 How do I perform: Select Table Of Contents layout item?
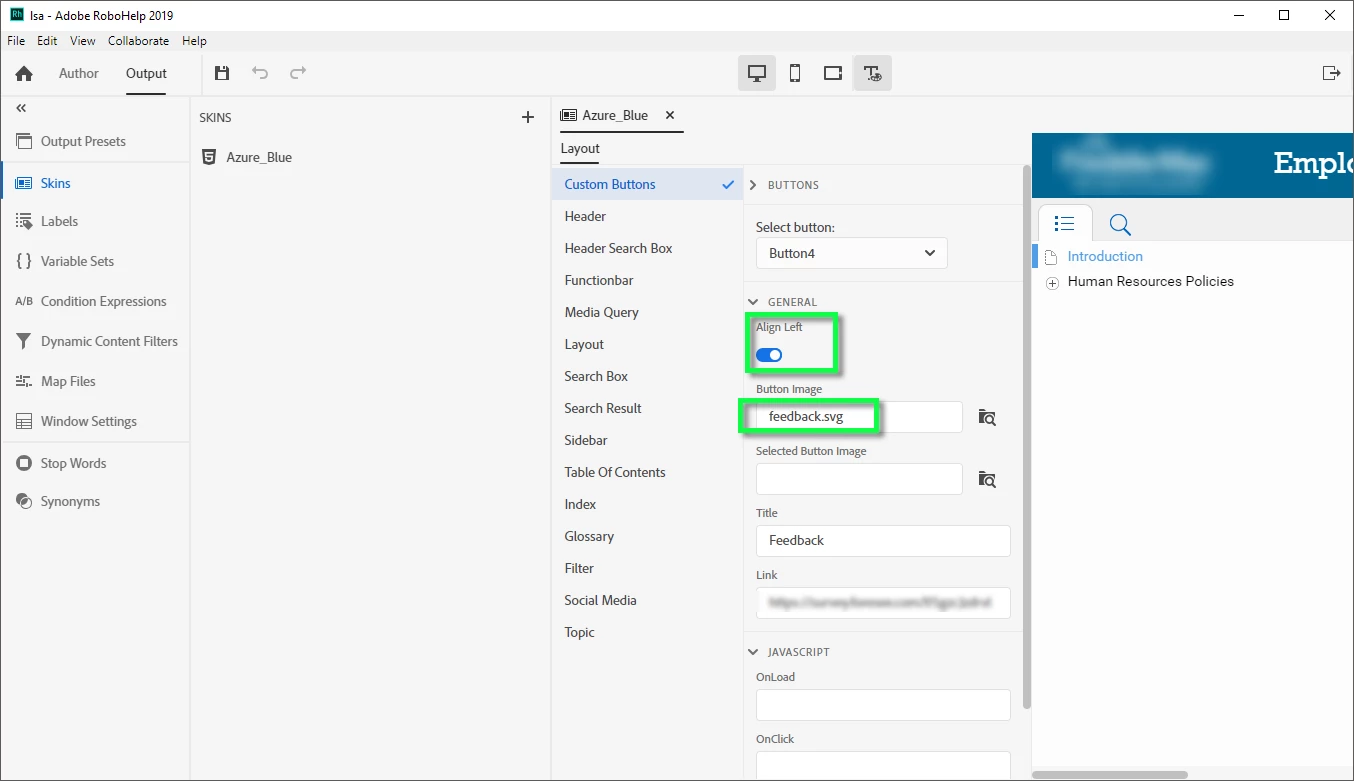647,472
